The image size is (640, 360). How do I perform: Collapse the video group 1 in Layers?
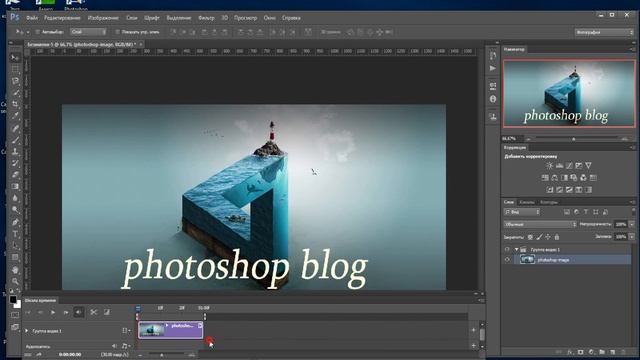click(516, 249)
